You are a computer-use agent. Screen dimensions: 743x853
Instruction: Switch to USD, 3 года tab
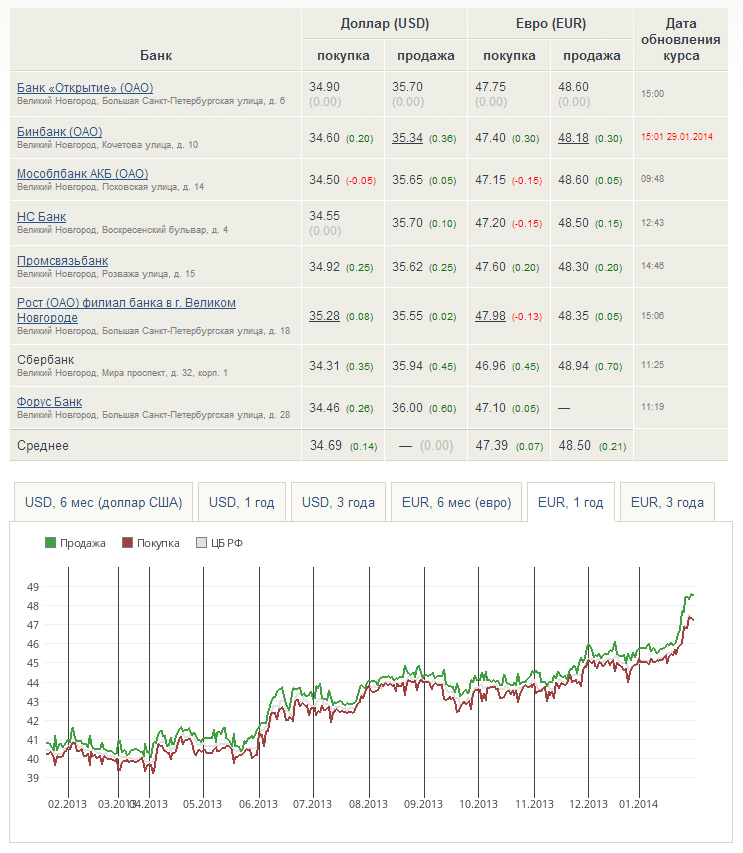click(338, 502)
